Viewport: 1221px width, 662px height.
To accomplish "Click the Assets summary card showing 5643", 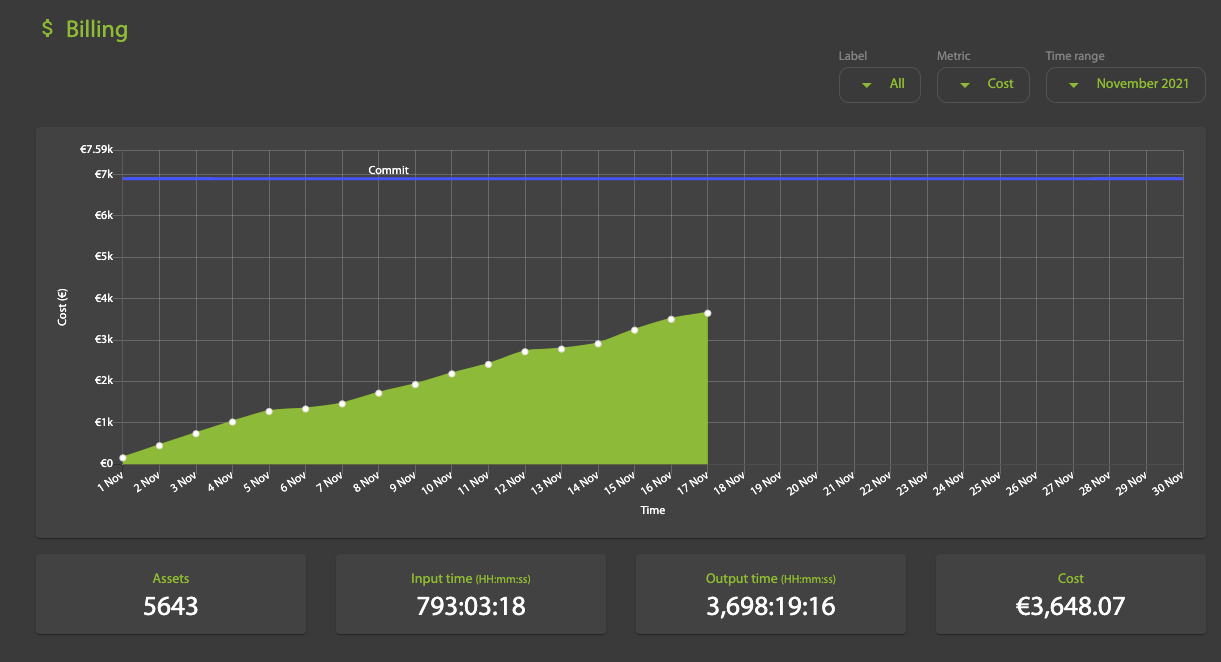I will tap(171, 594).
